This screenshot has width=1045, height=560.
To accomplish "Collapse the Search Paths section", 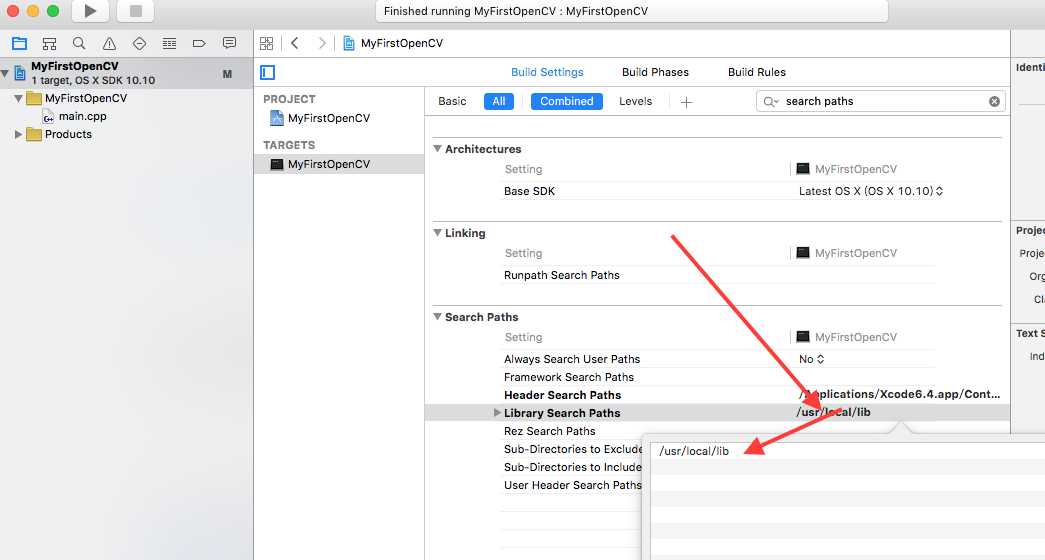I will pos(438,317).
